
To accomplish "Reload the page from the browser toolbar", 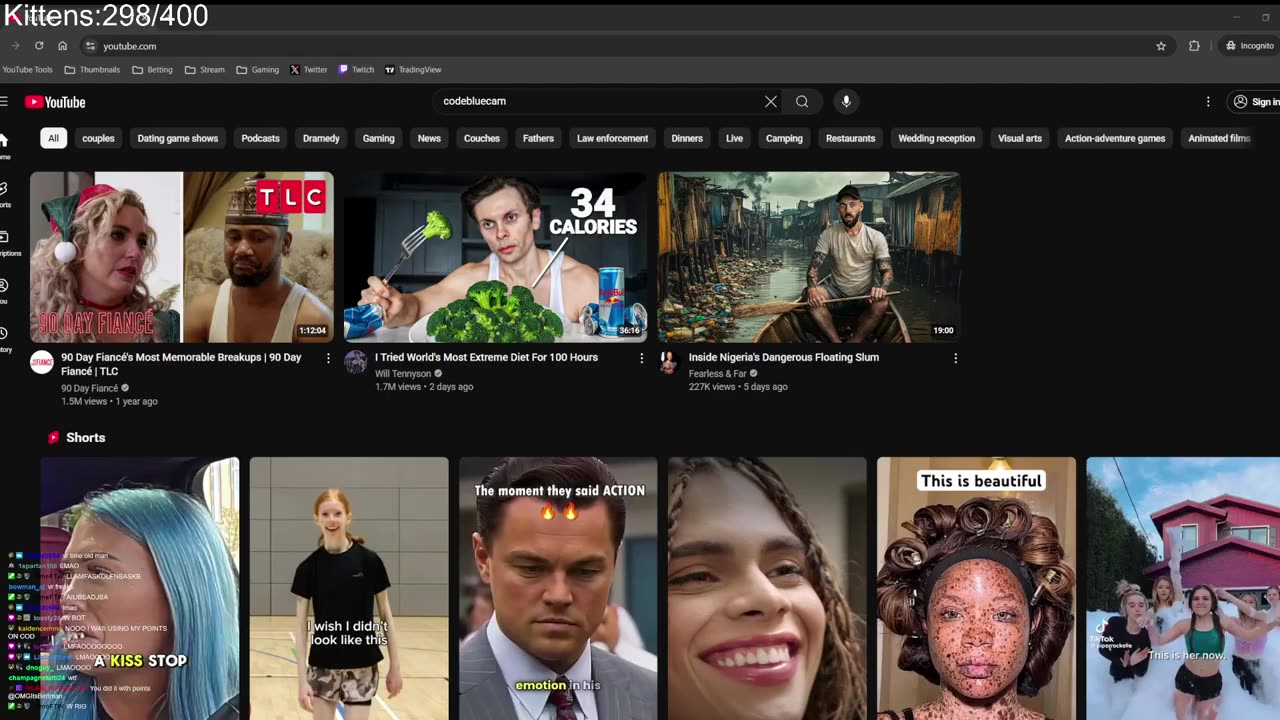I will coord(39,46).
